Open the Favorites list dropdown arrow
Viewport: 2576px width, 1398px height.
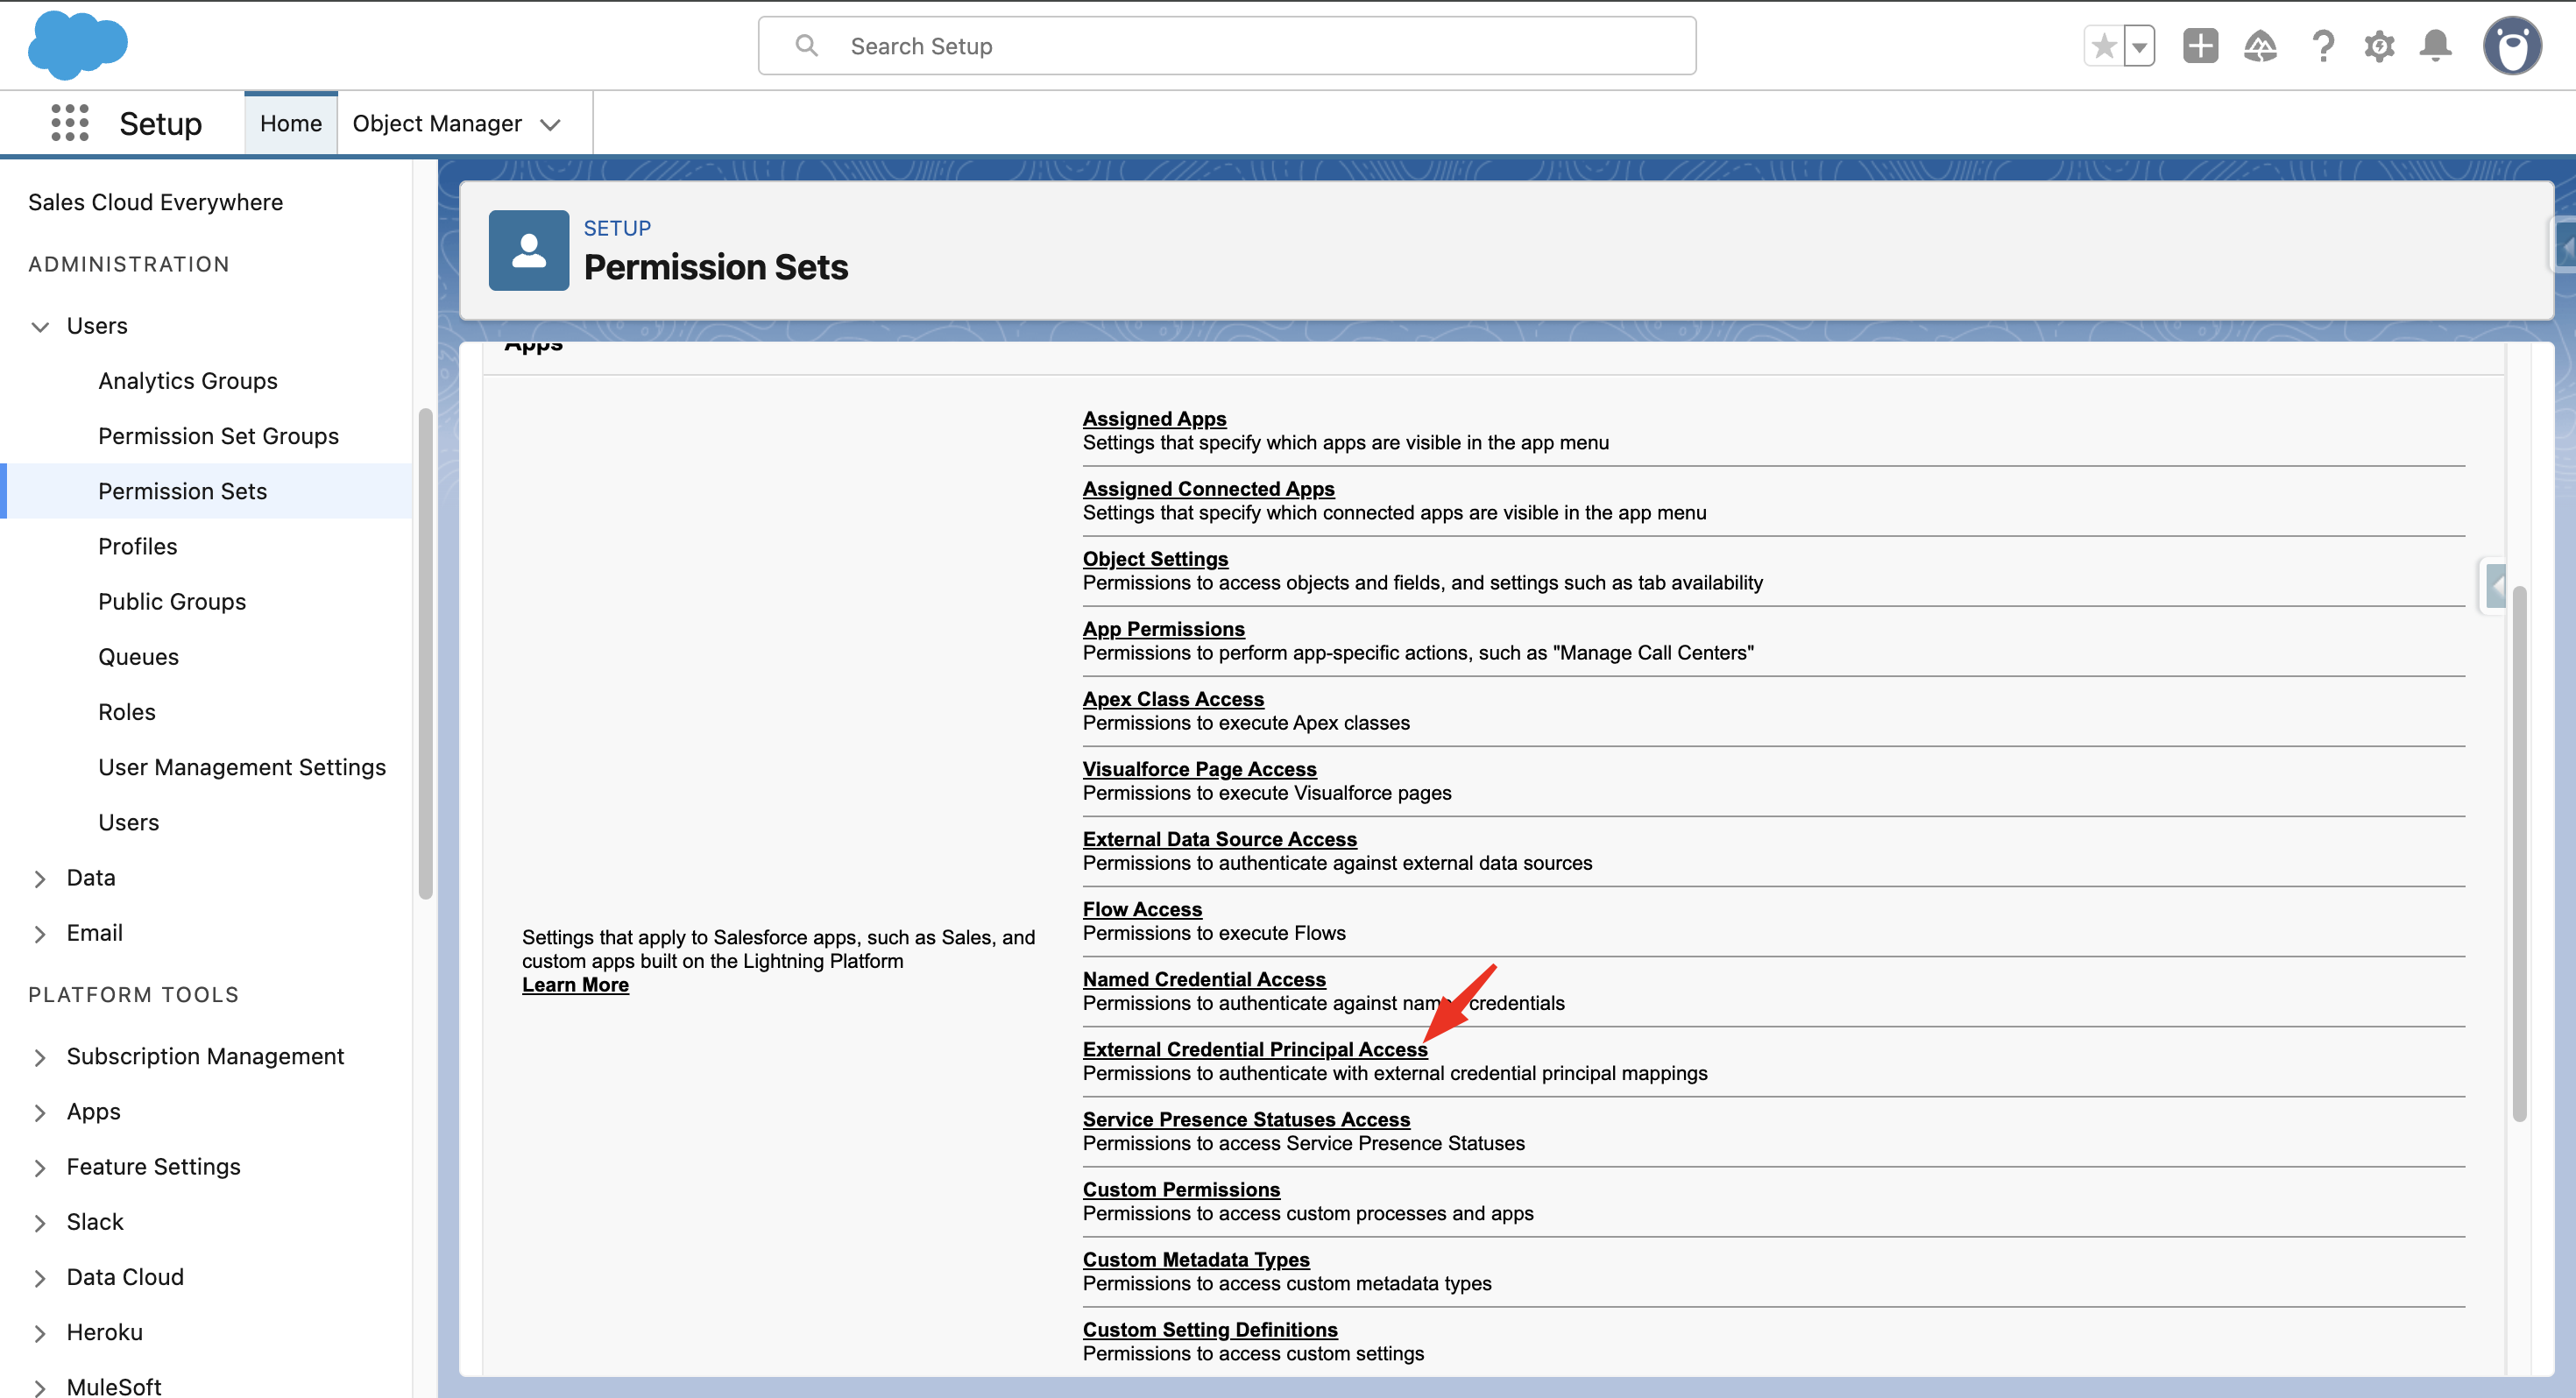2139,46
